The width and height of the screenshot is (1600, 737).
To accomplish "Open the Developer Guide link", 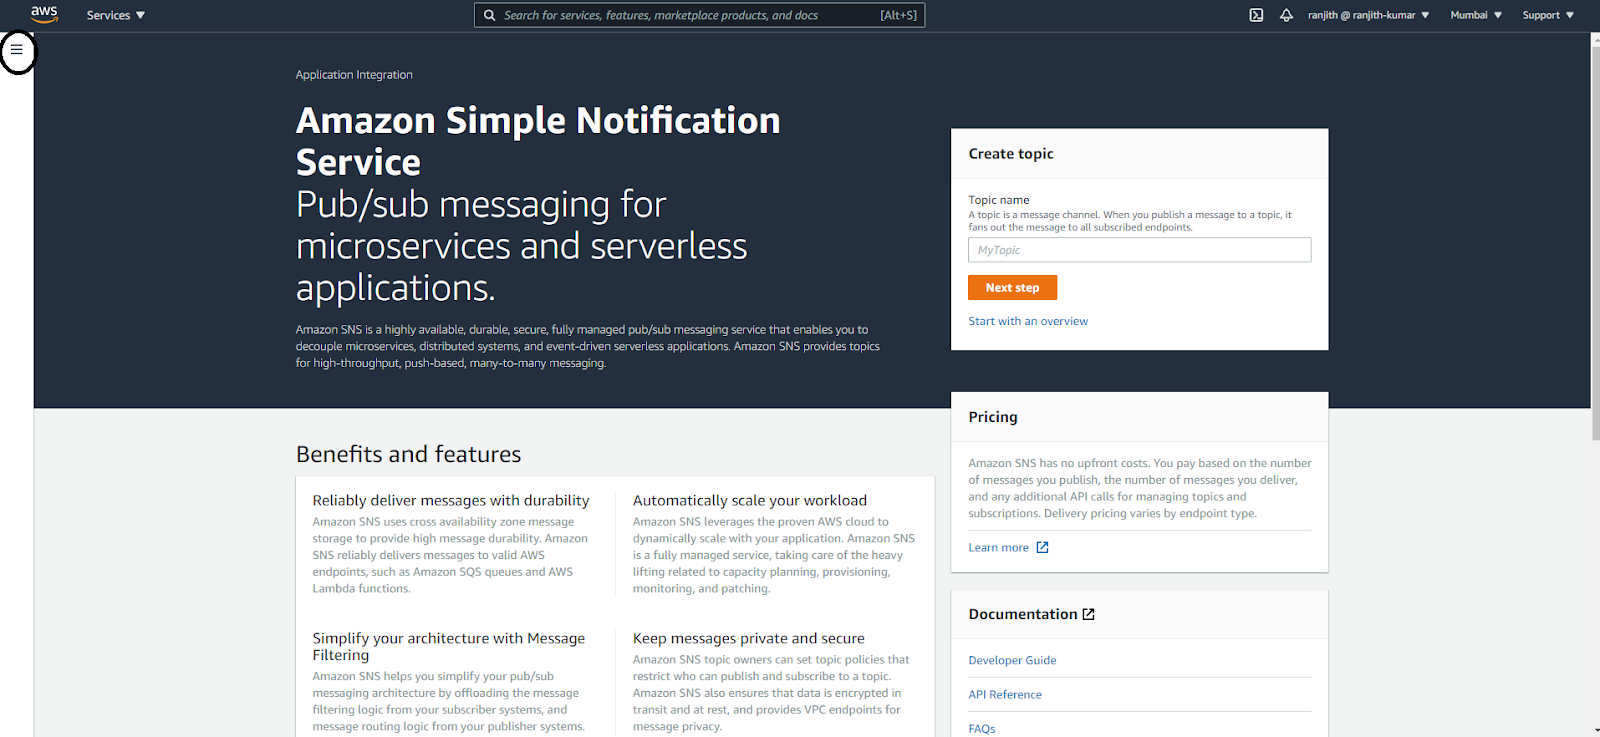I will point(1012,660).
